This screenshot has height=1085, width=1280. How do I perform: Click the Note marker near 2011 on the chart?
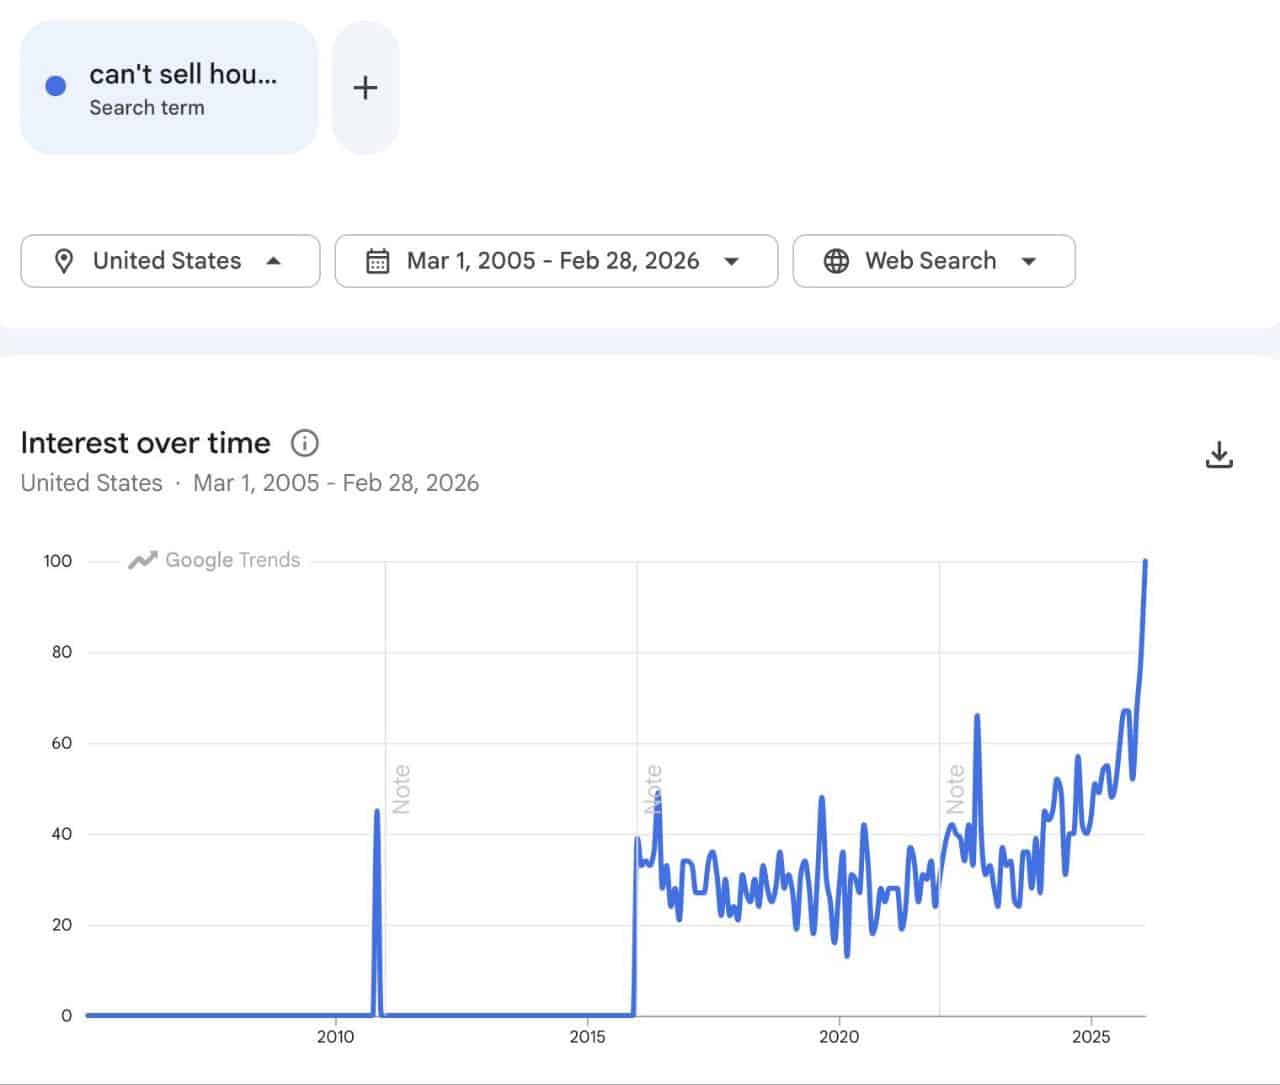[x=402, y=785]
